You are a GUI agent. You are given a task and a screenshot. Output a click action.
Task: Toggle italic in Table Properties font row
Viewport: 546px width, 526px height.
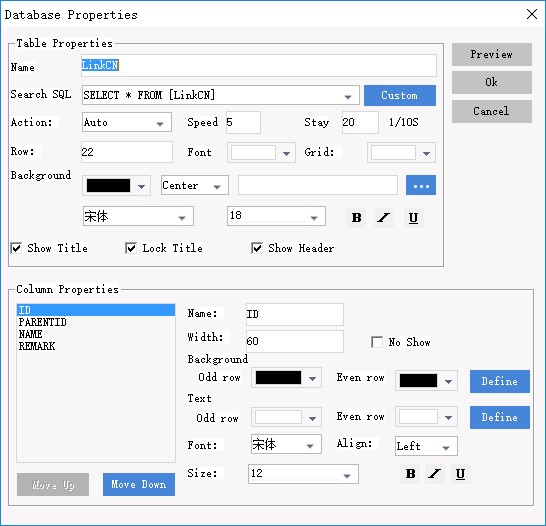coord(384,218)
